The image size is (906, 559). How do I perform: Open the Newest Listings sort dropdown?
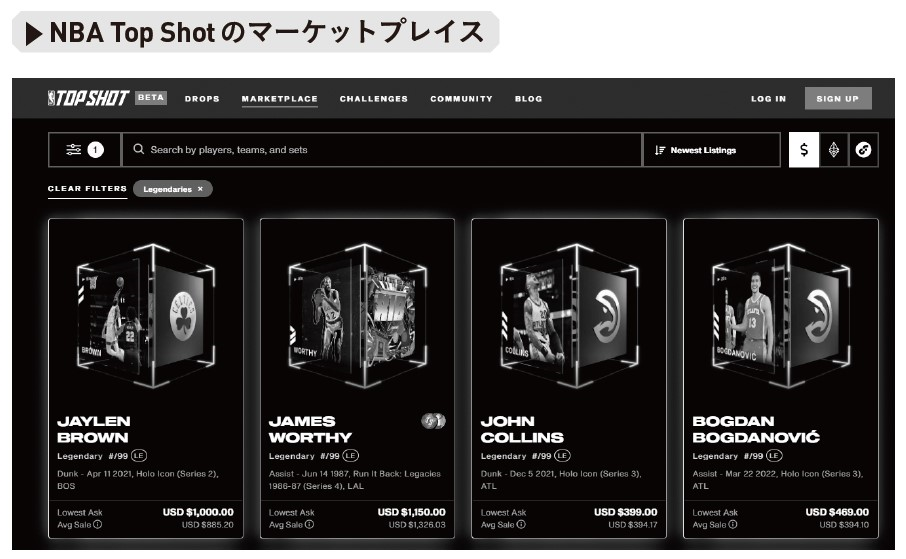point(711,150)
